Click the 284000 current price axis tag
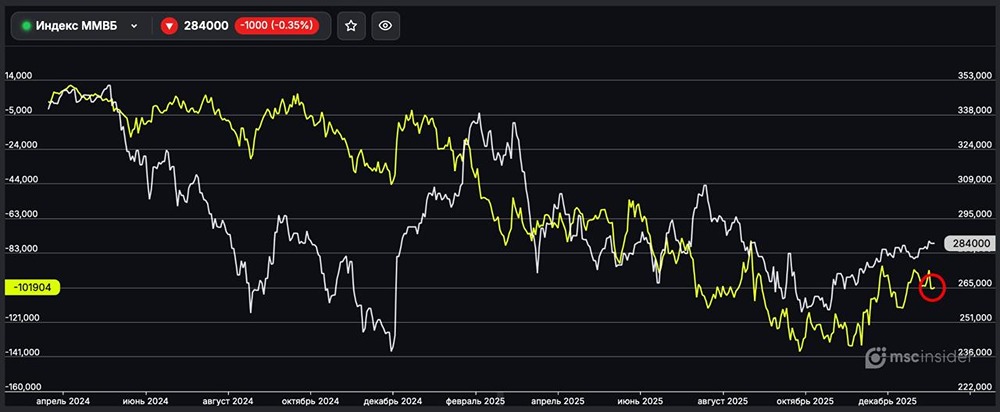This screenshot has height=412, width=1000. click(970, 243)
